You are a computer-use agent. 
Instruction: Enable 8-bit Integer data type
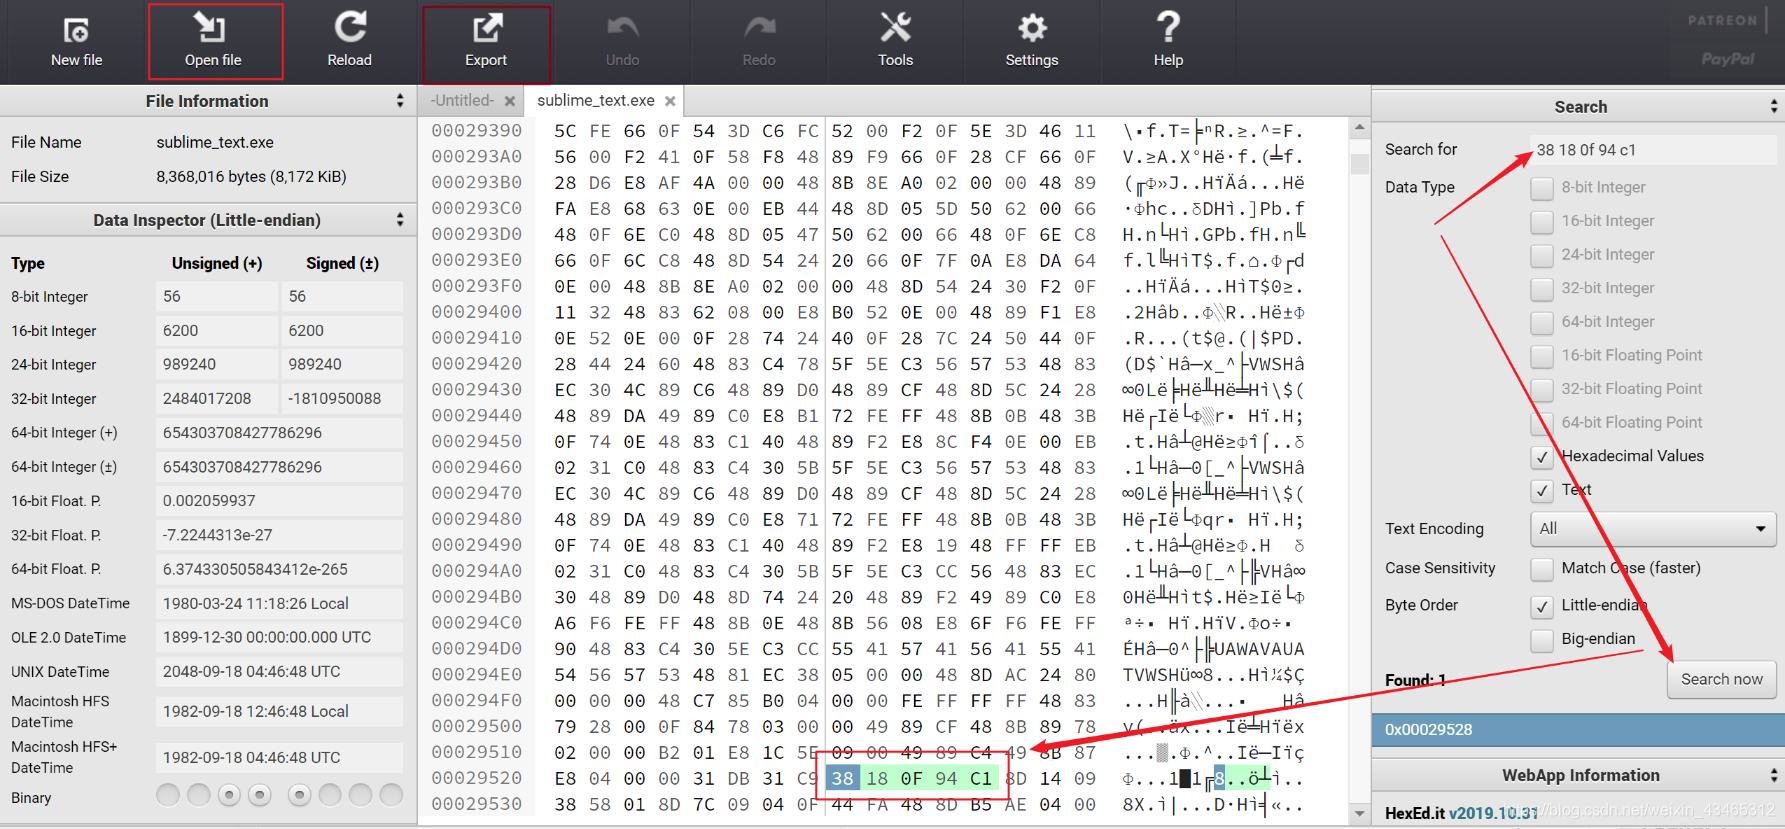pyautogui.click(x=1542, y=188)
